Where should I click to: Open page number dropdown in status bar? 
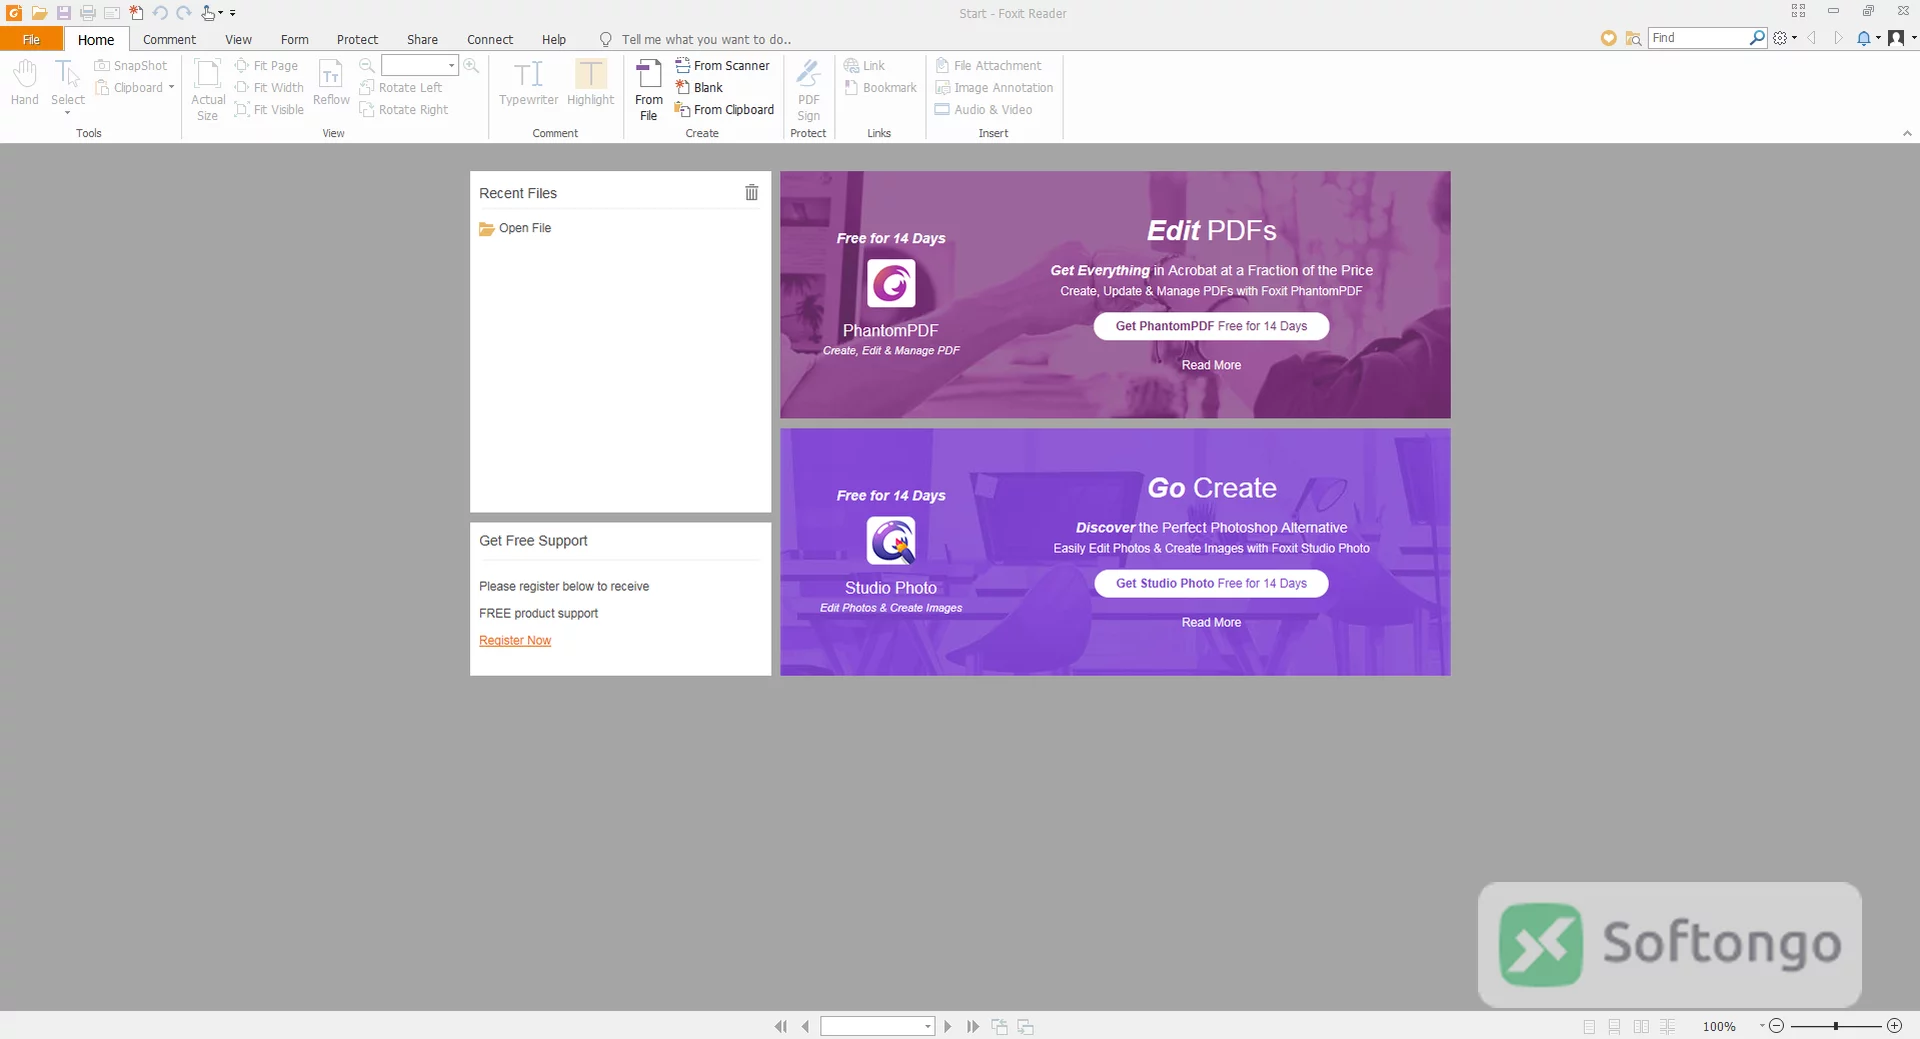928,1027
